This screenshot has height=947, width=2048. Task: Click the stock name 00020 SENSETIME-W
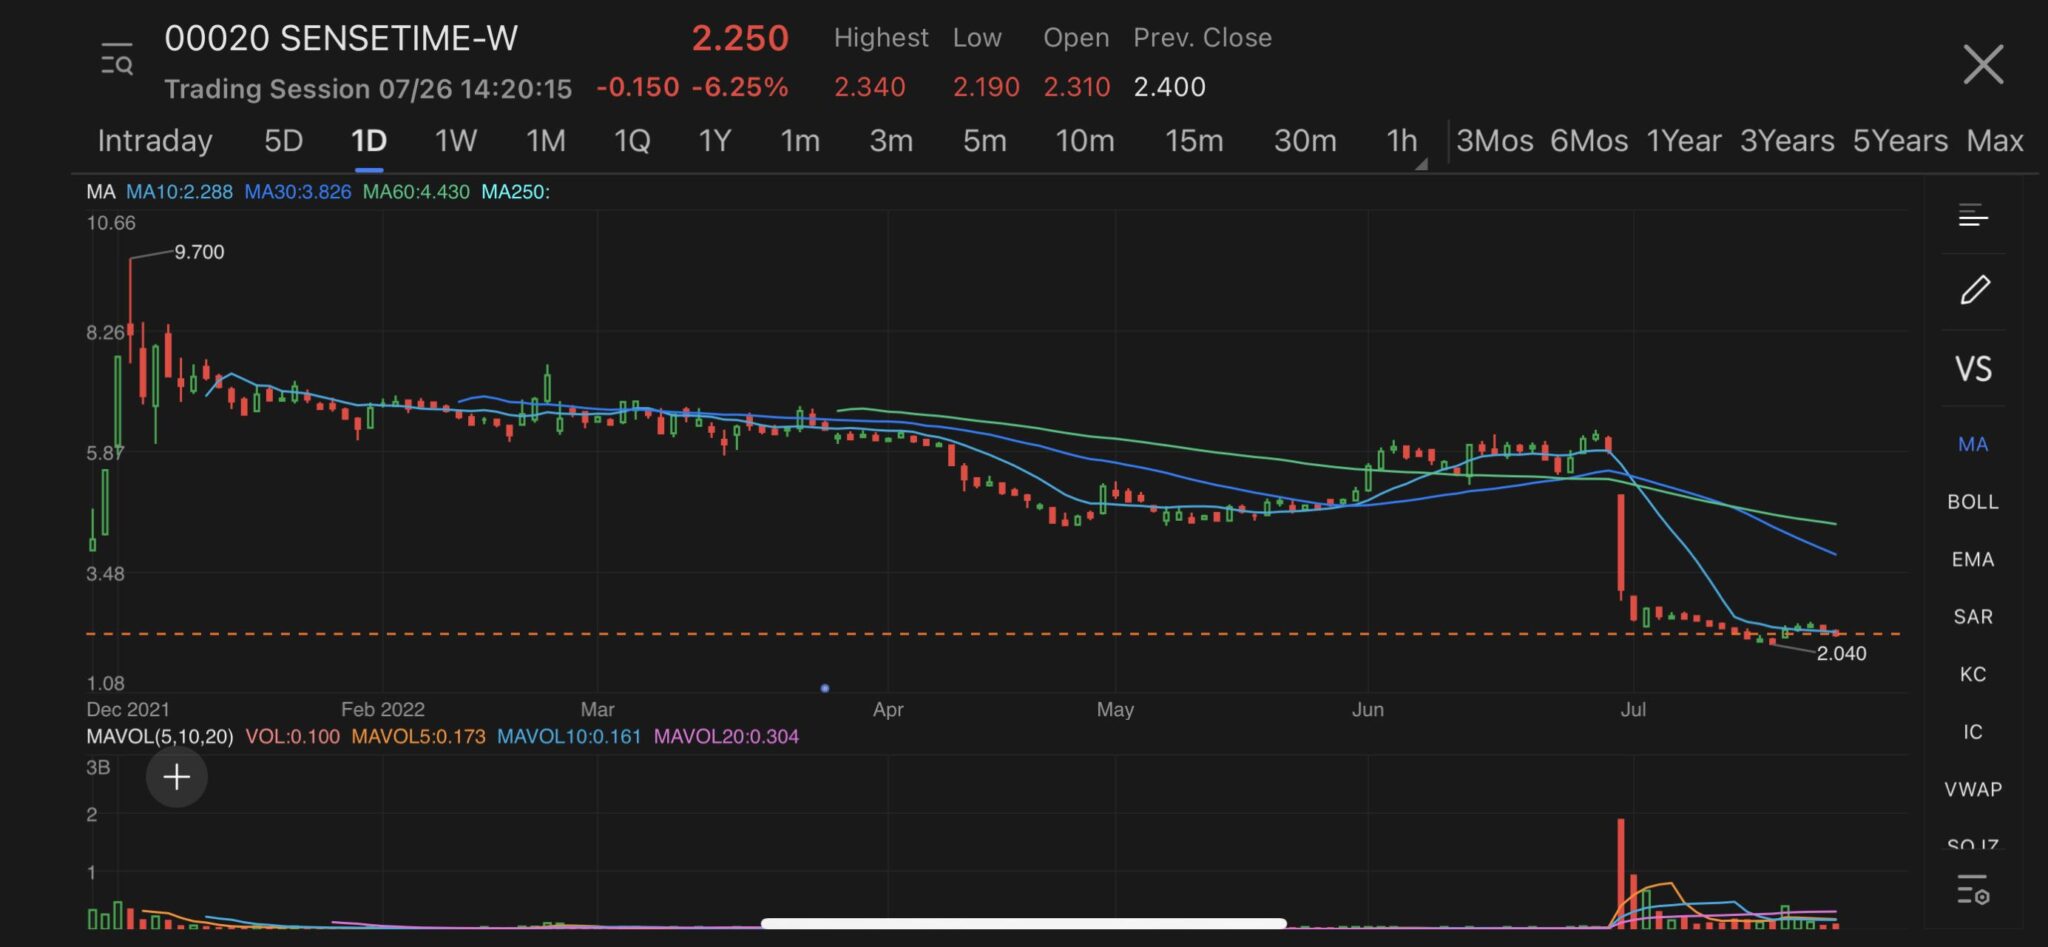tap(341, 39)
